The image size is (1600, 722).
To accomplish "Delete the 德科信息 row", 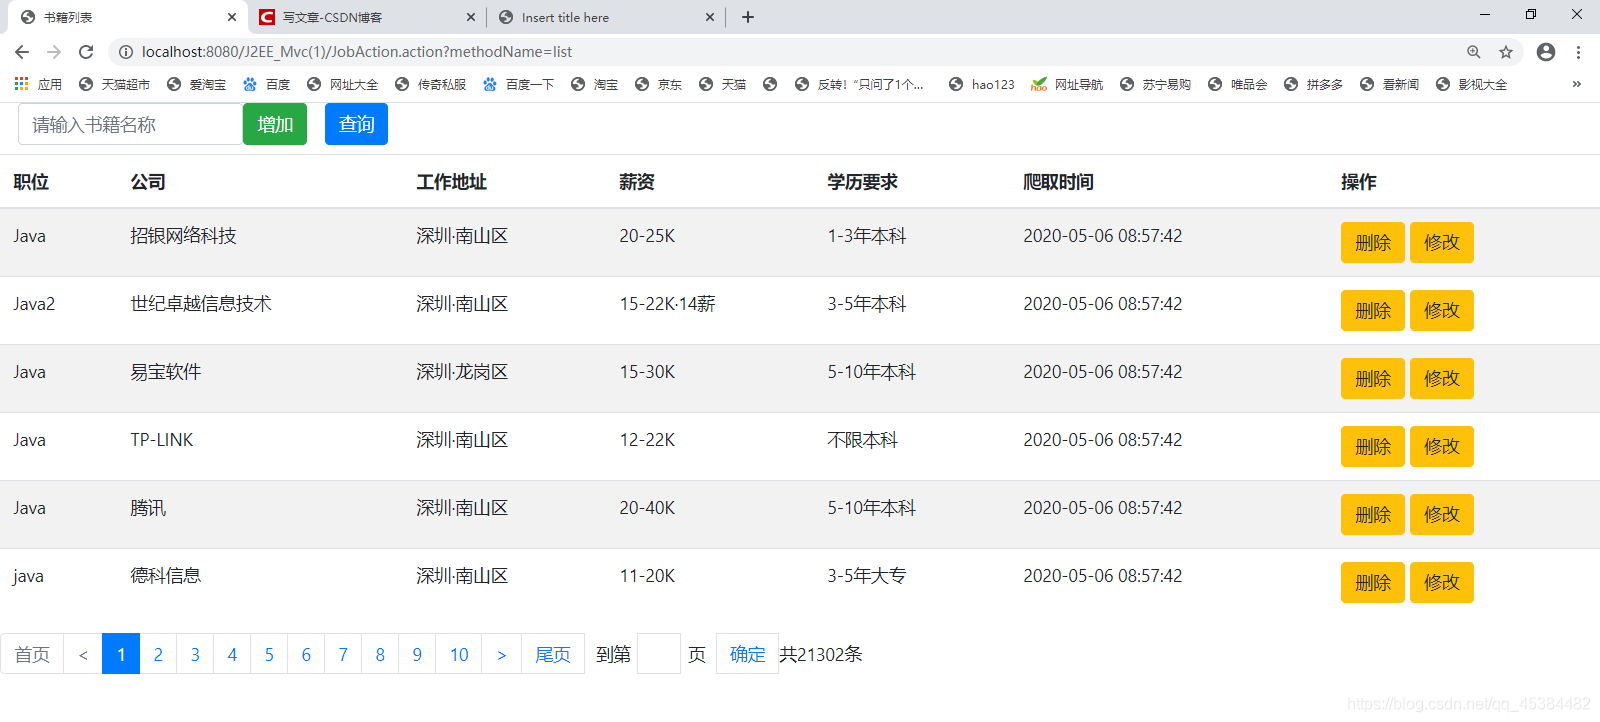I will 1373,582.
